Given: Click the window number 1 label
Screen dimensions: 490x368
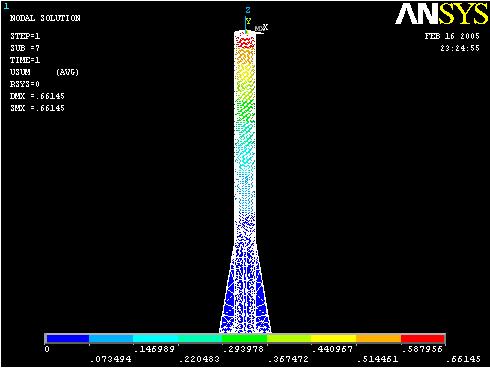Looking at the screenshot, I should click(x=6, y=6).
